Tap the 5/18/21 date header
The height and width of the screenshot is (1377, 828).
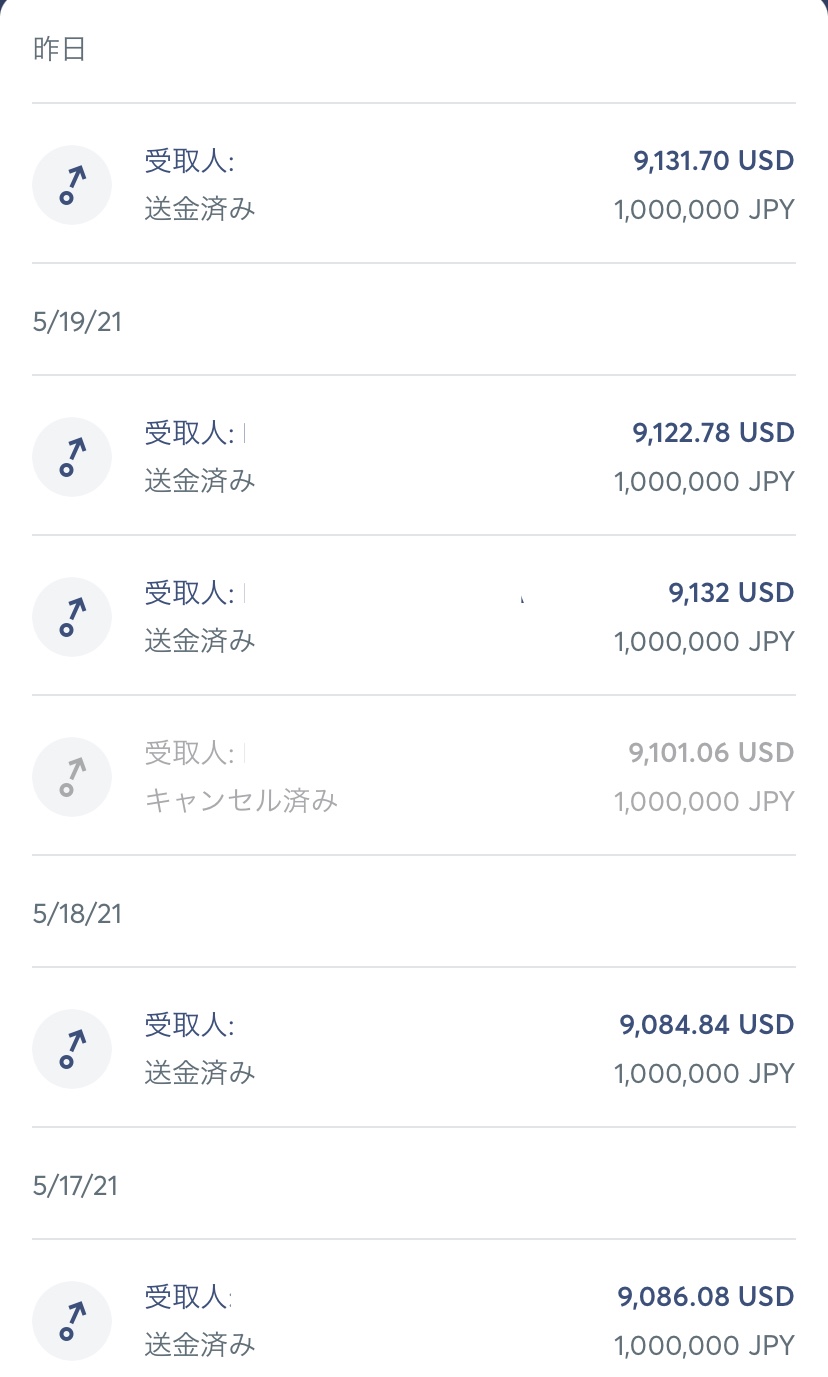77,914
